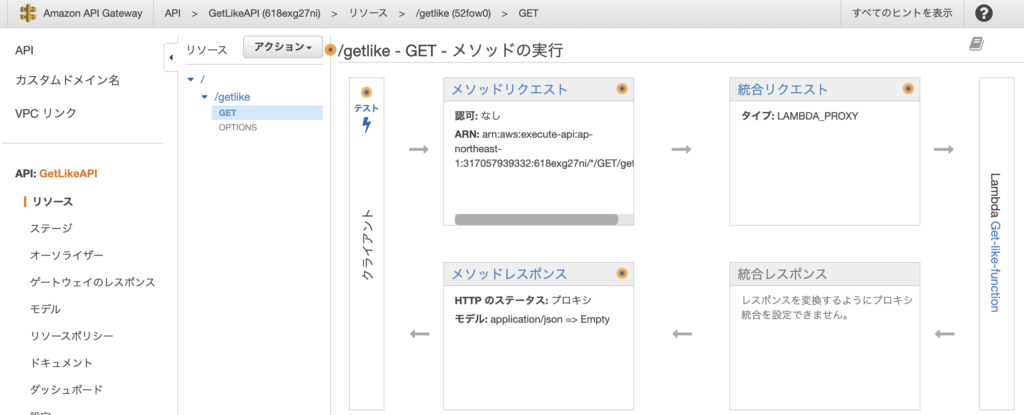Collapse the /getlike tree node arrow

[x=204, y=97]
